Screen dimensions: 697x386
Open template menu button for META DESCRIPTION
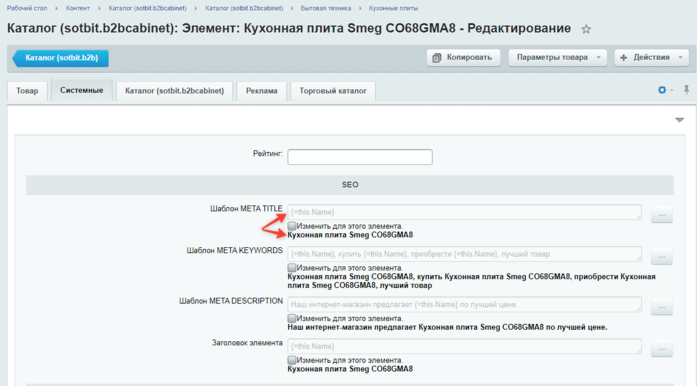(x=661, y=306)
